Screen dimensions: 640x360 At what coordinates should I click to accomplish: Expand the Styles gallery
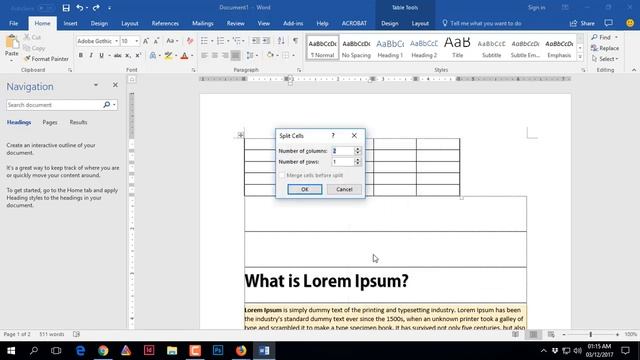[x=580, y=57]
